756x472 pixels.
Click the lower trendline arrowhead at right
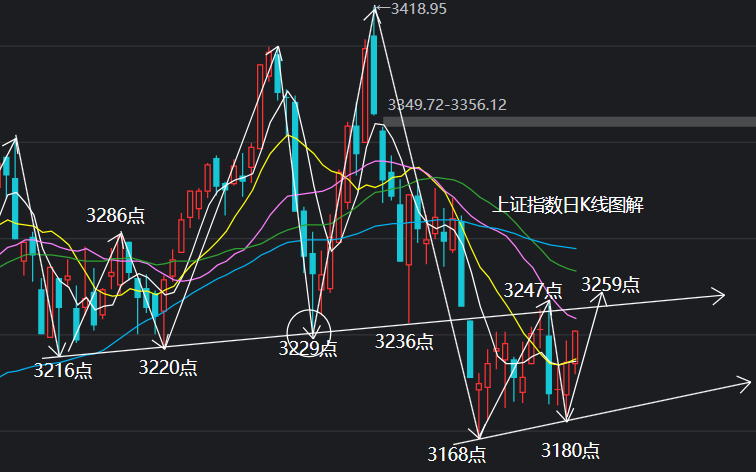coord(744,384)
